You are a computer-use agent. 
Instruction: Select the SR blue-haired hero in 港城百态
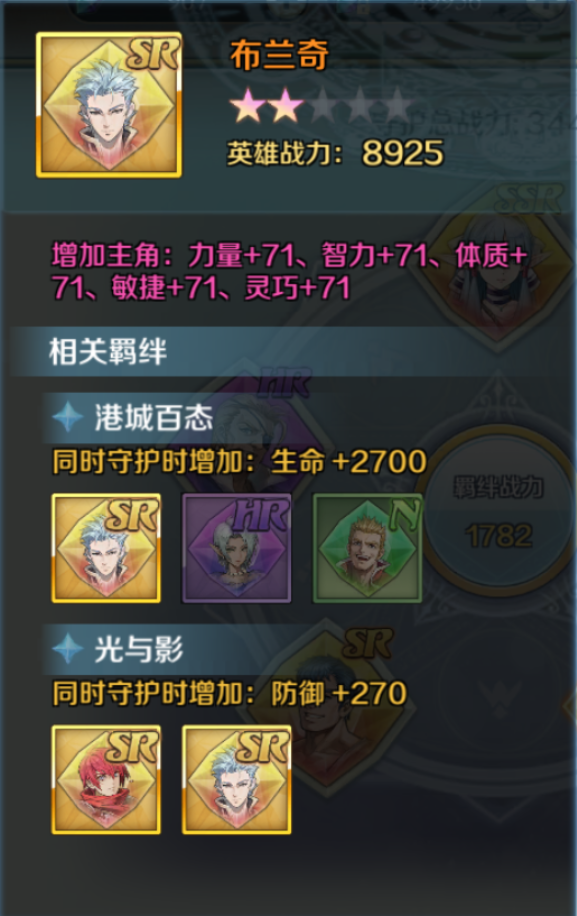click(106, 547)
